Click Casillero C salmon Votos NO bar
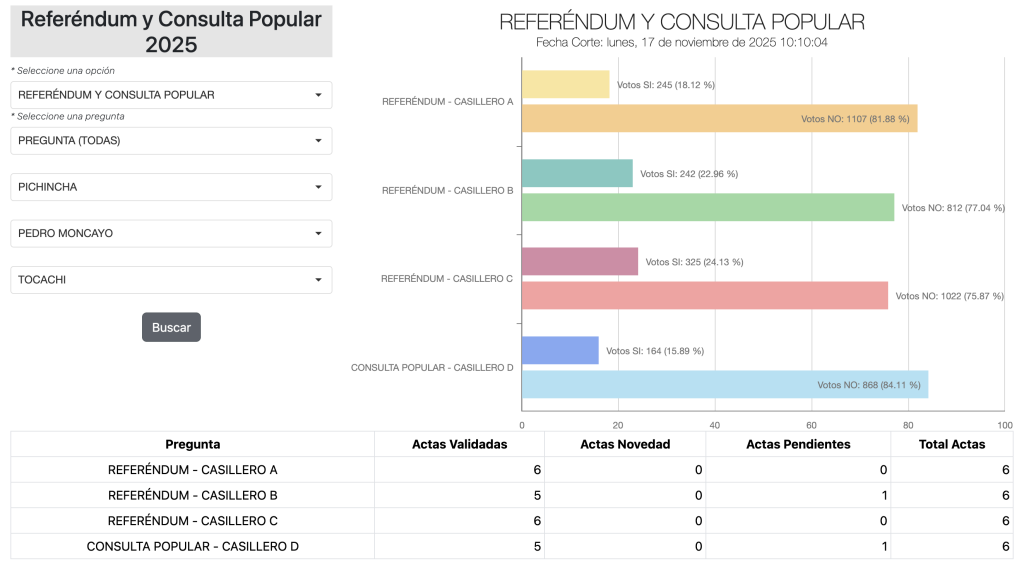1024x570 pixels. [705, 295]
